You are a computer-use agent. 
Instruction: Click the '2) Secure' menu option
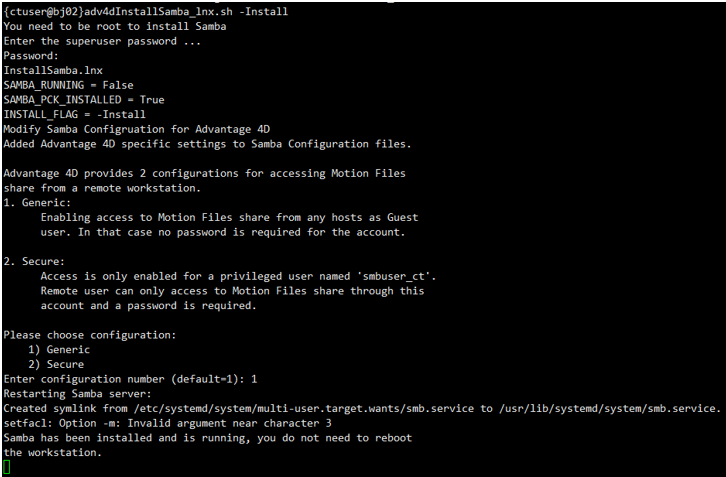pos(59,364)
